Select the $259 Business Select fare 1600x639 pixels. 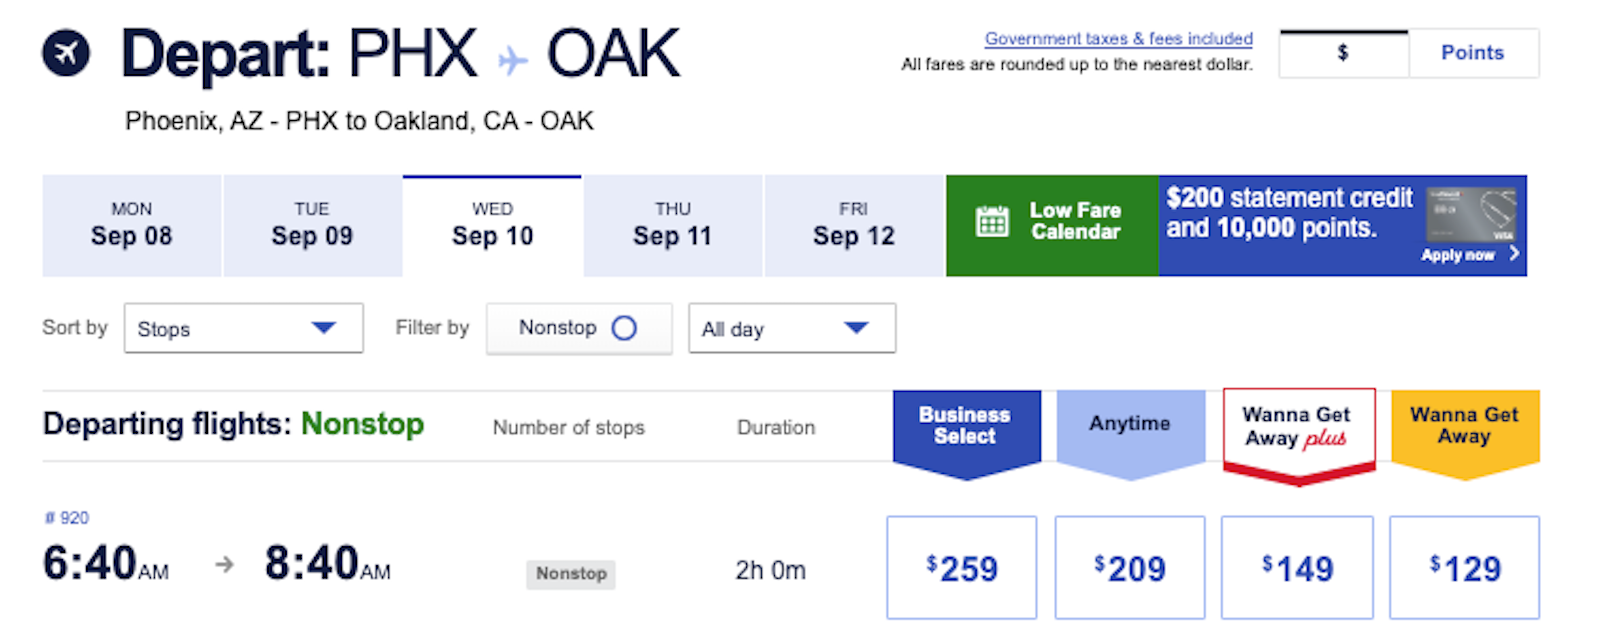962,568
